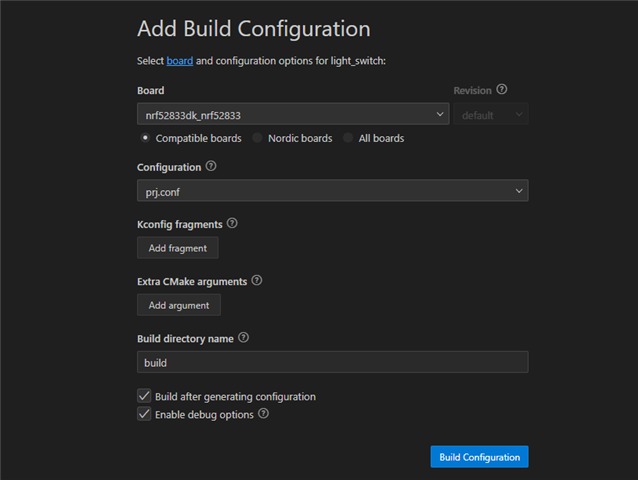Click the Board dropdown chevron arrow
Image resolution: width=638 pixels, height=480 pixels.
click(440, 114)
